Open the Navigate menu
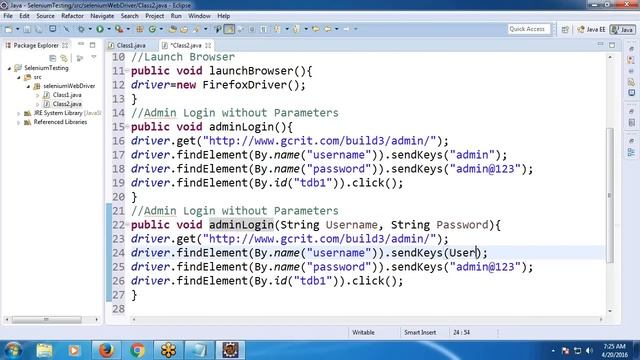 click(x=102, y=16)
